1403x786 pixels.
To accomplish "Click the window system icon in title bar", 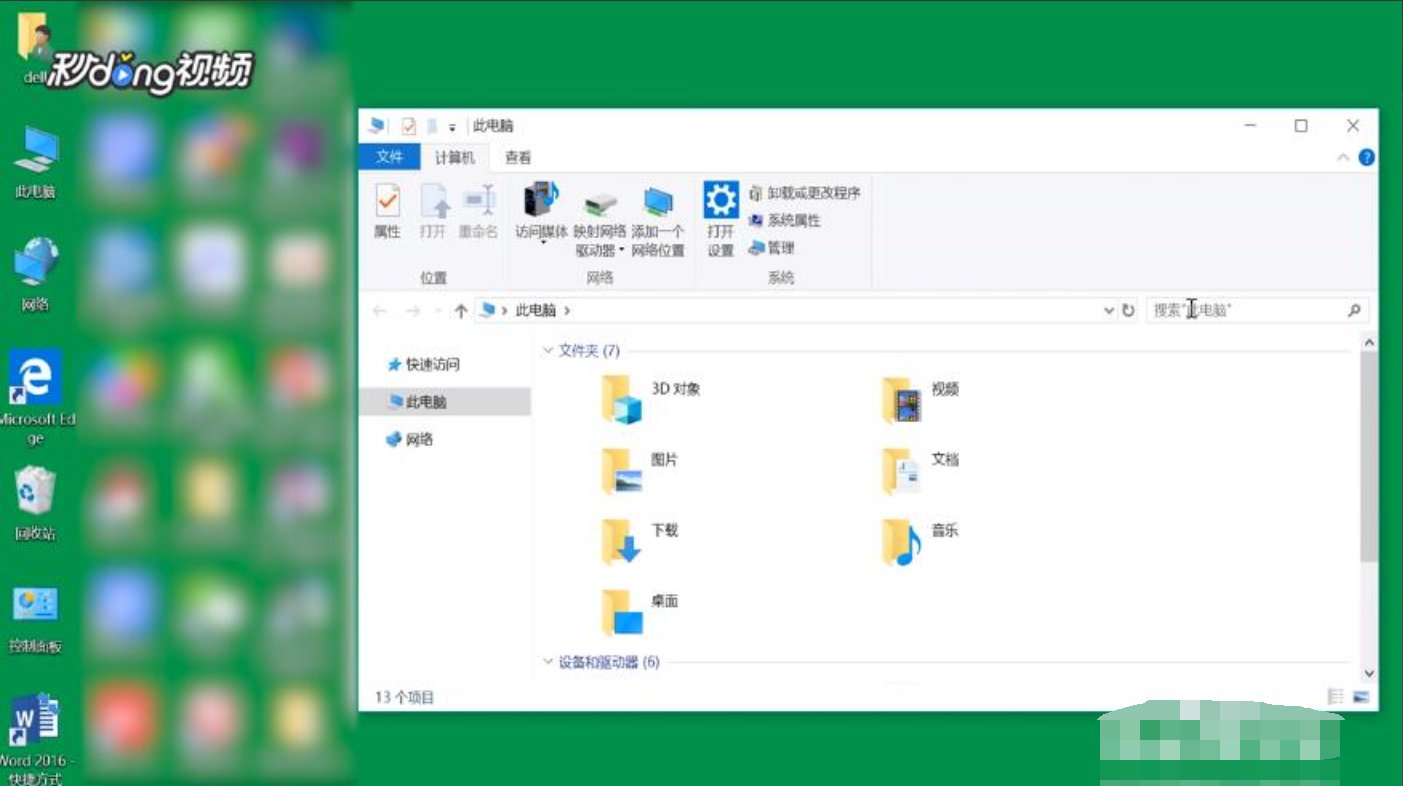I will point(377,126).
